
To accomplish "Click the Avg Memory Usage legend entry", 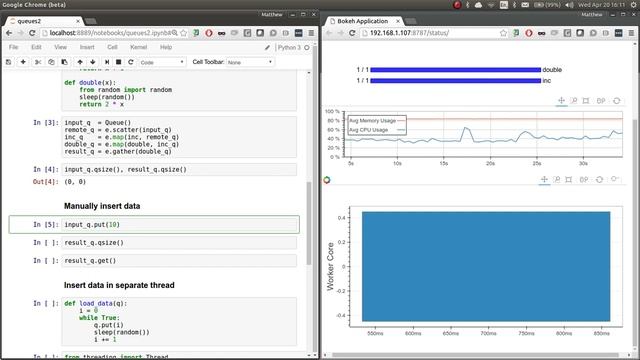I will [x=377, y=121].
